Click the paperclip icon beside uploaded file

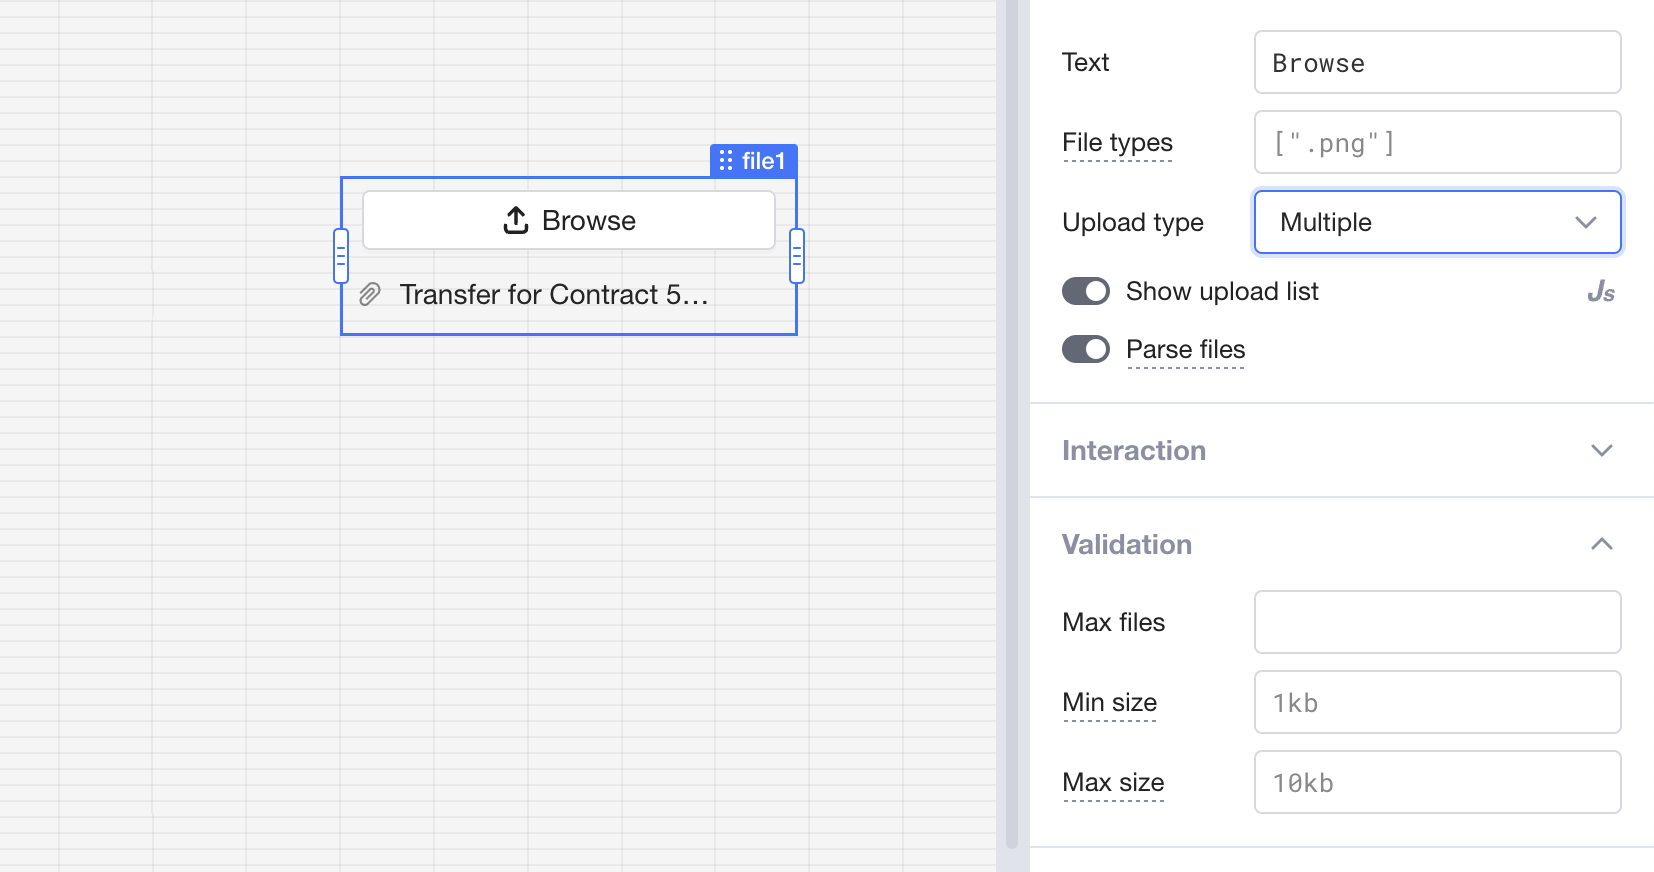coord(370,294)
